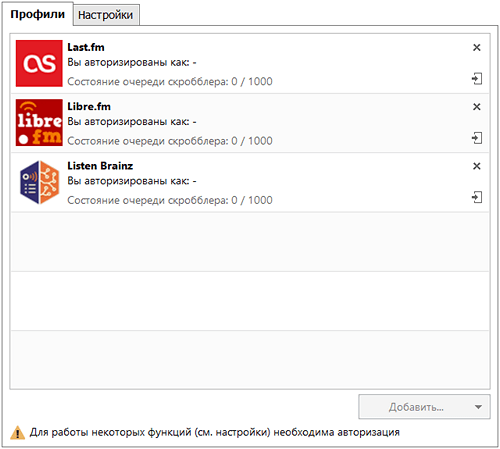
Task: Click the Listen Brainz hexagon logo
Action: [39, 182]
